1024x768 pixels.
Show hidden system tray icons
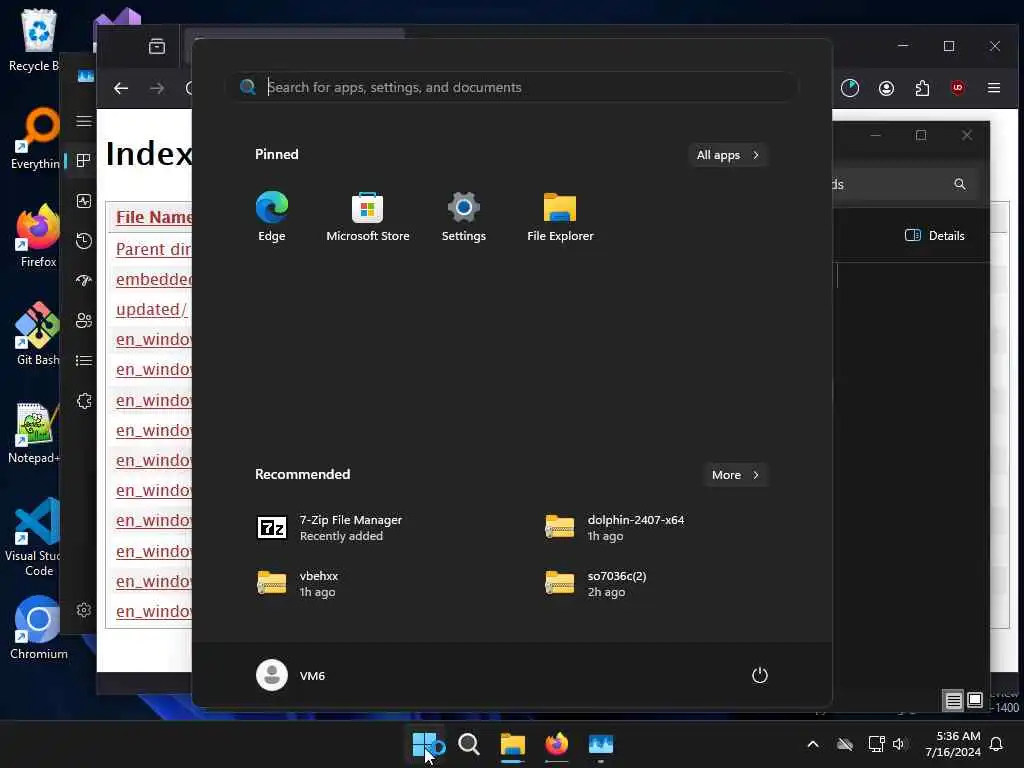[813, 744]
